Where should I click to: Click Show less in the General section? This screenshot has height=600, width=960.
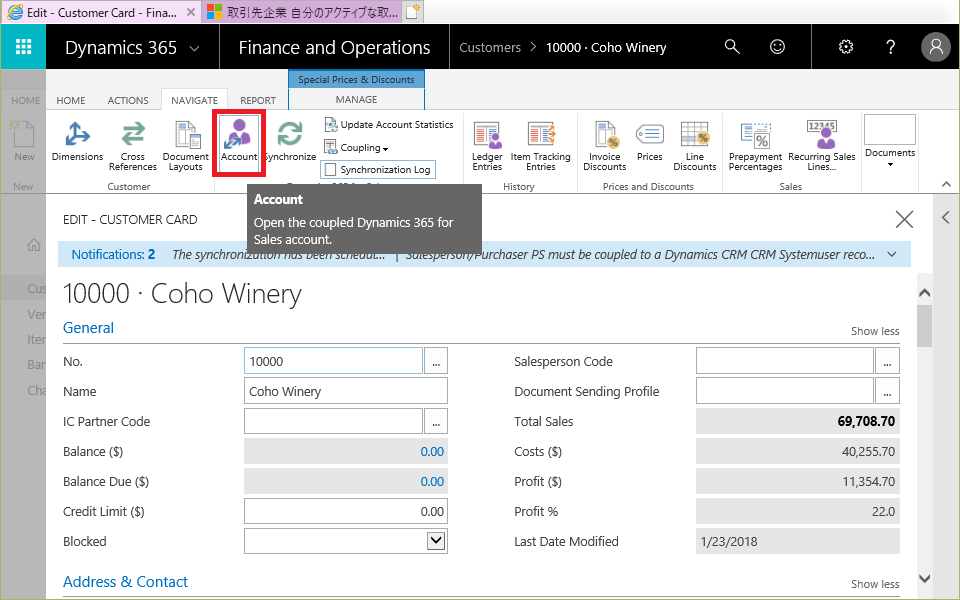[875, 331]
